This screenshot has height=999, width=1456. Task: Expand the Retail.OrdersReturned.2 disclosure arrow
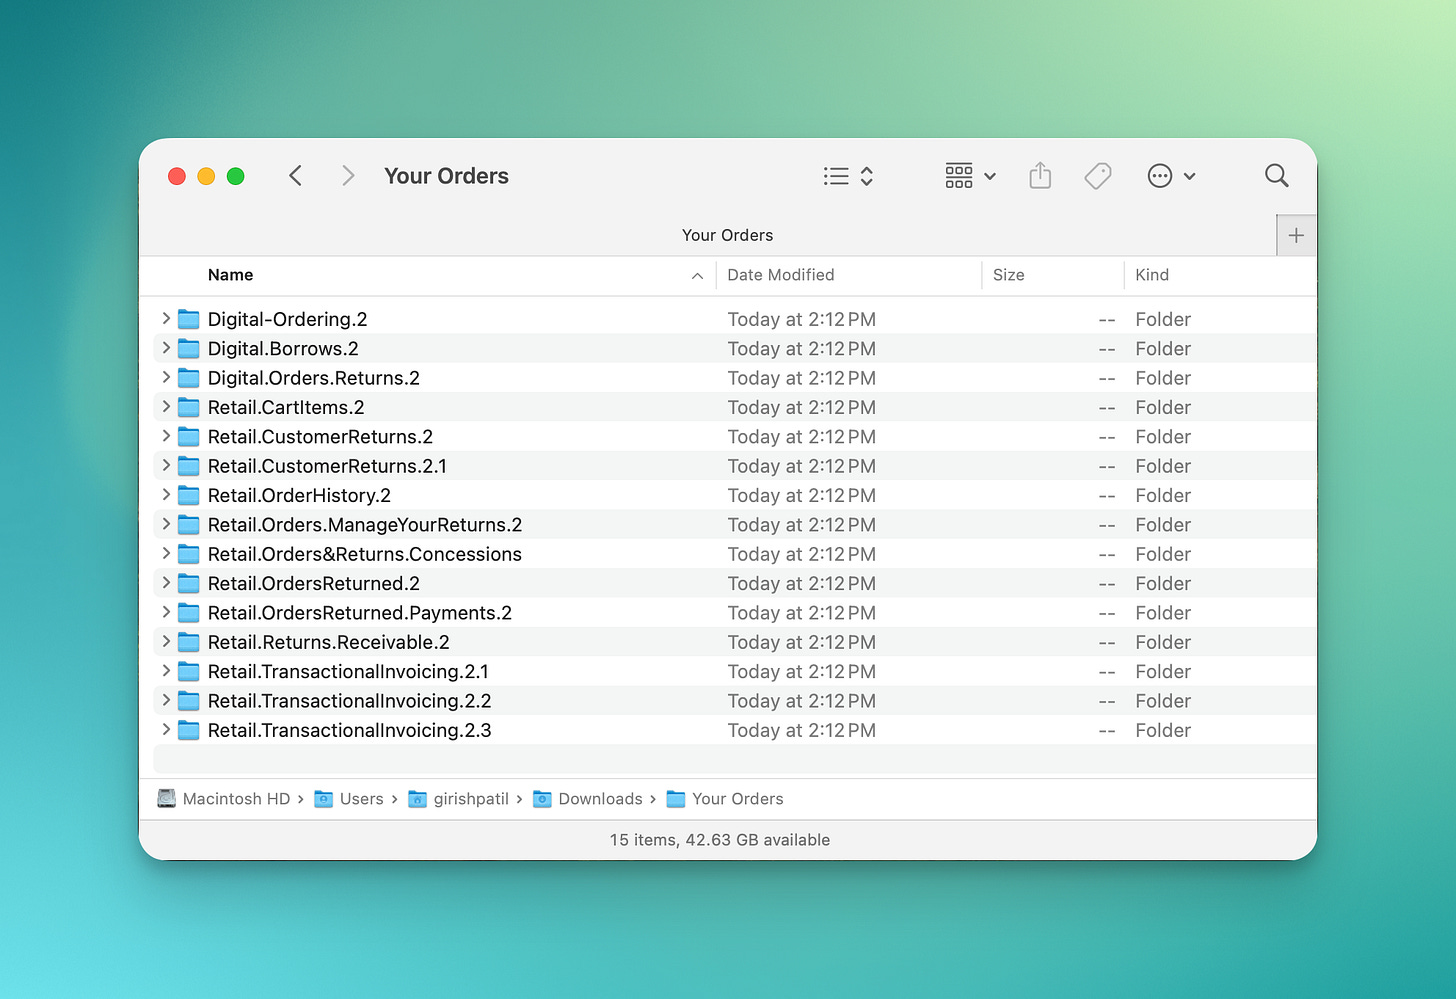(166, 583)
